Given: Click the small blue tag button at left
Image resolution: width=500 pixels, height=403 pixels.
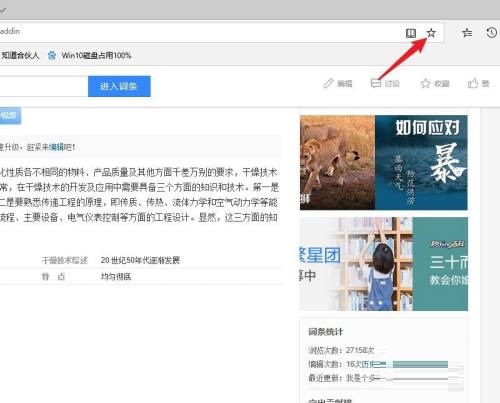Looking at the screenshot, I should pos(10,116).
